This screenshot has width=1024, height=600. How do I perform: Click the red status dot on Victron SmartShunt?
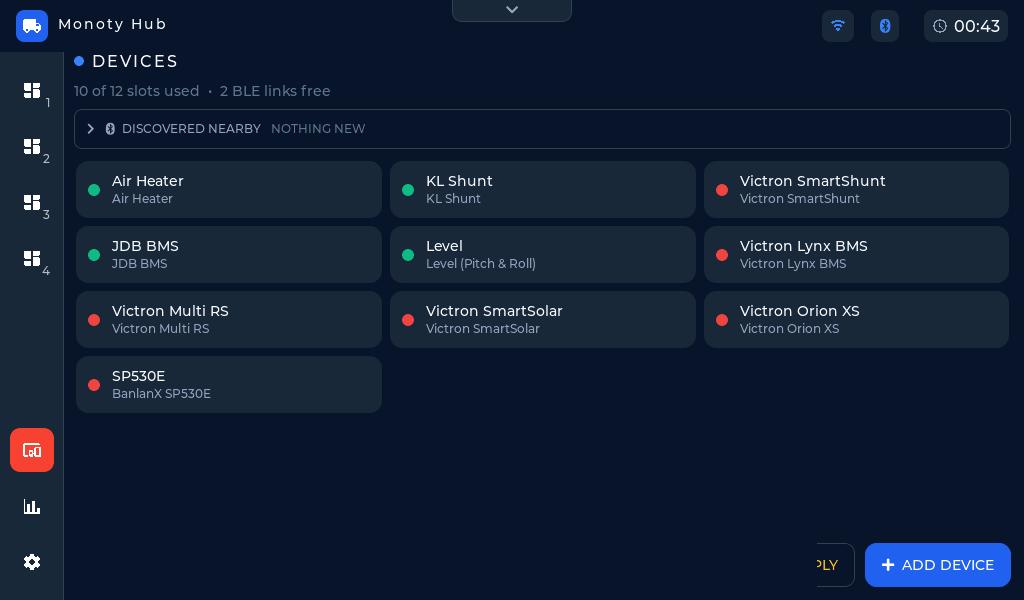[722, 190]
